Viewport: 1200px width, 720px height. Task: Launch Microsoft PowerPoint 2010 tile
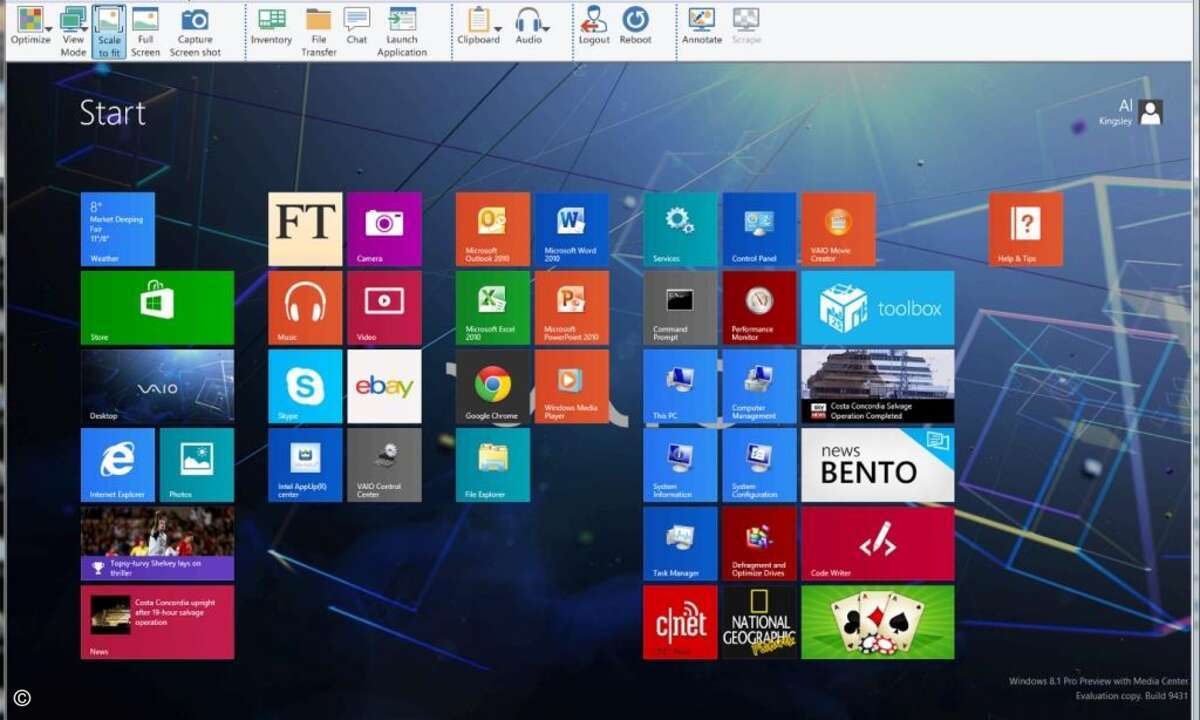(572, 308)
